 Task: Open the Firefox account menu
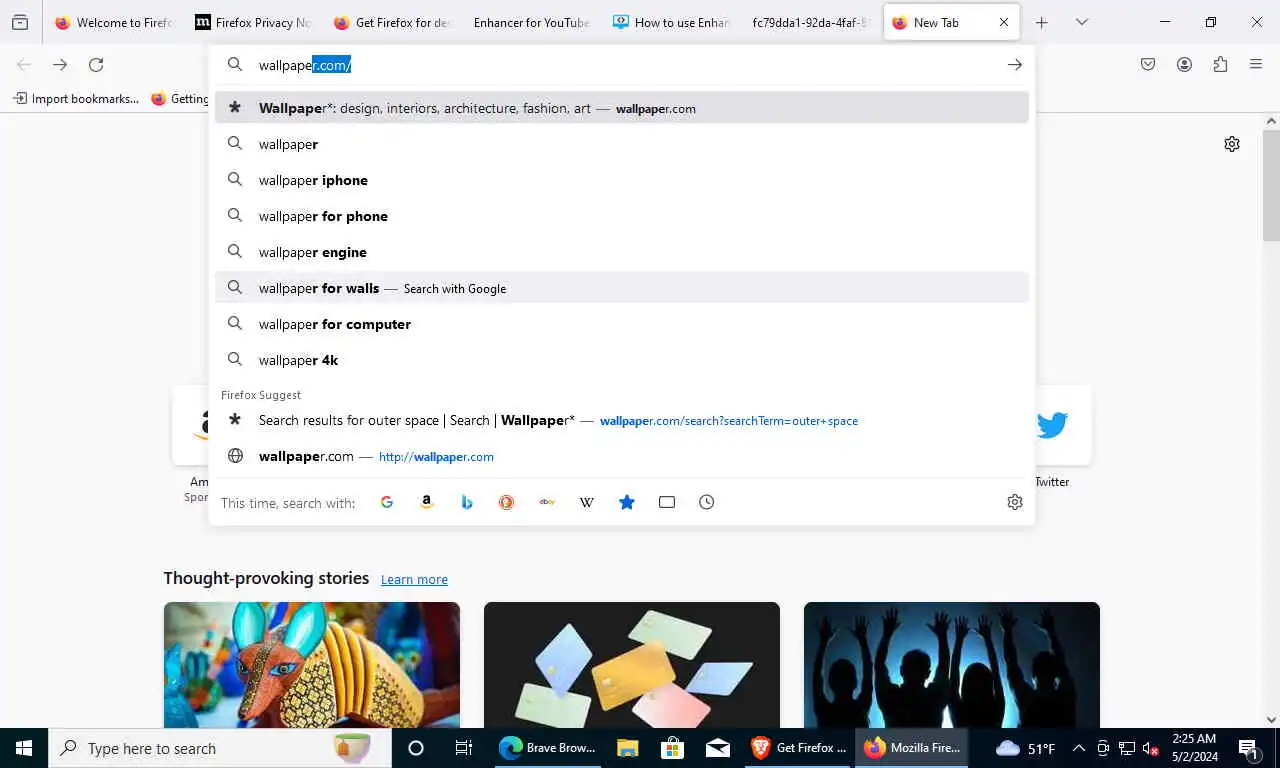(1184, 65)
